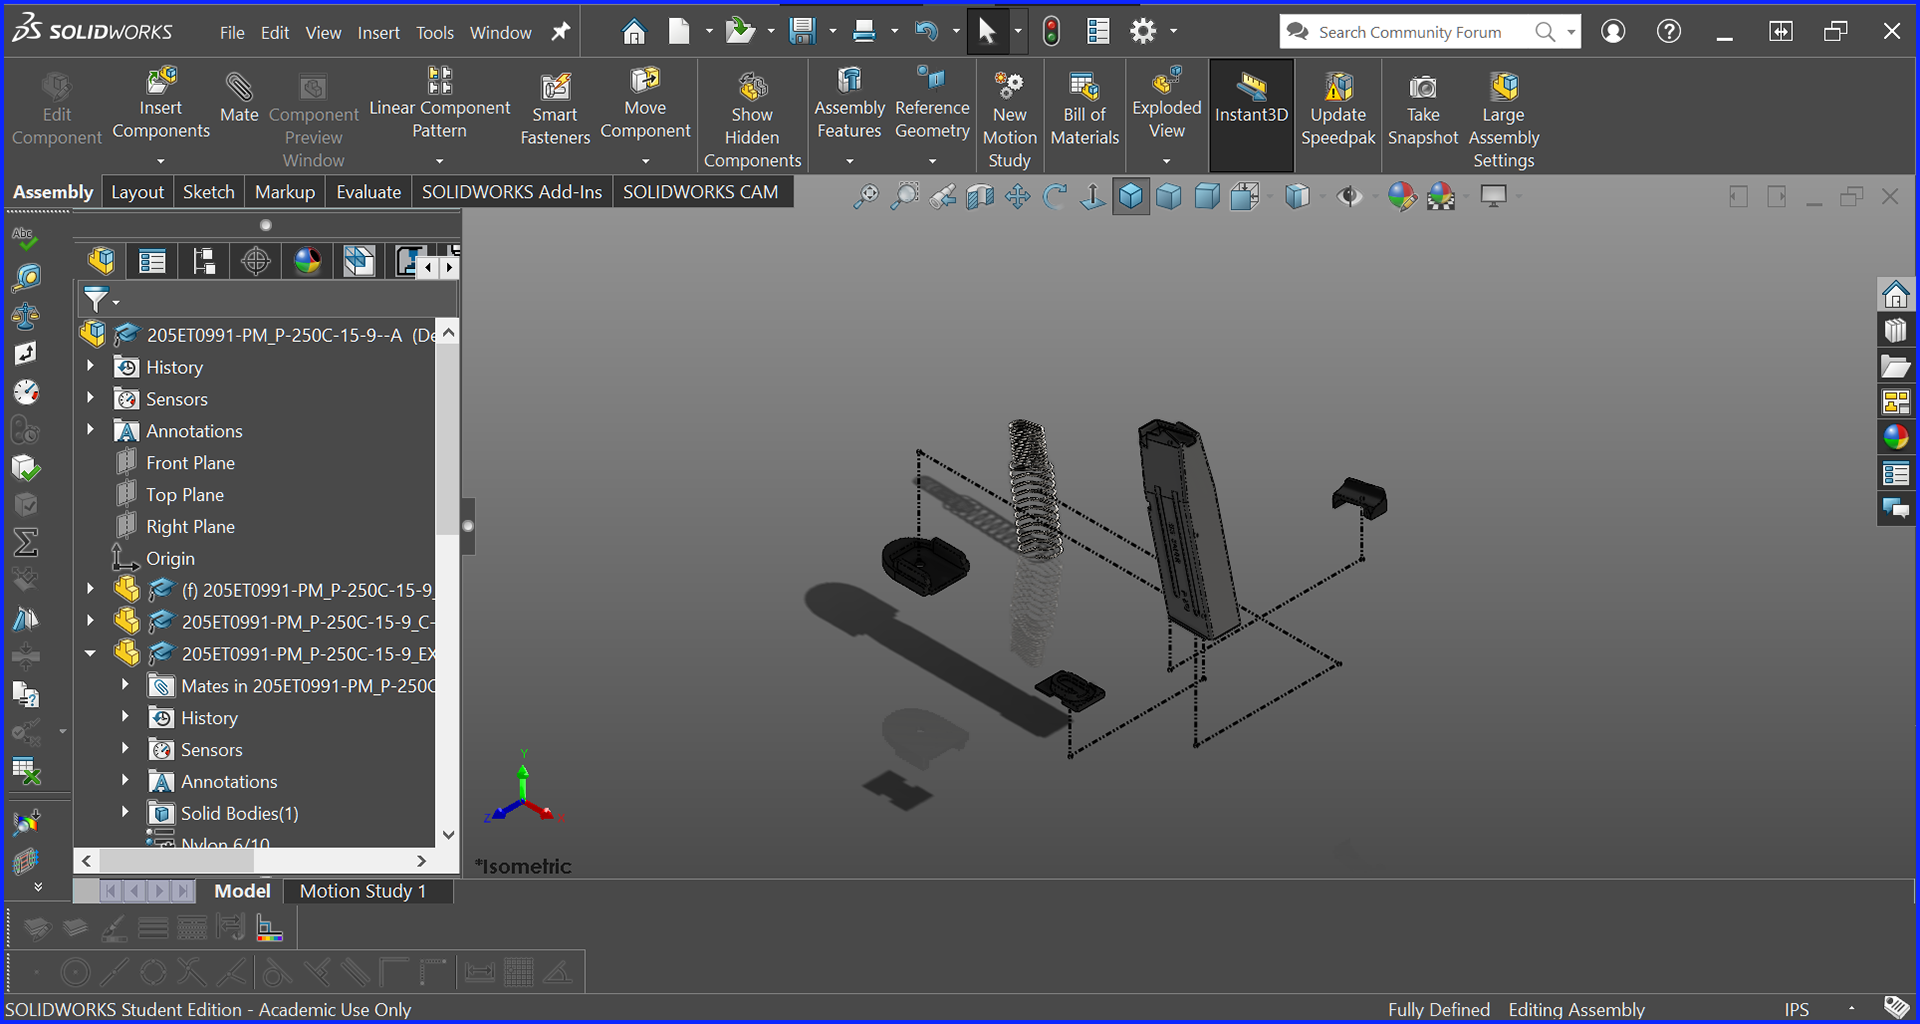
Task: Click the IPS unit system in status bar
Action: click(x=1797, y=1009)
